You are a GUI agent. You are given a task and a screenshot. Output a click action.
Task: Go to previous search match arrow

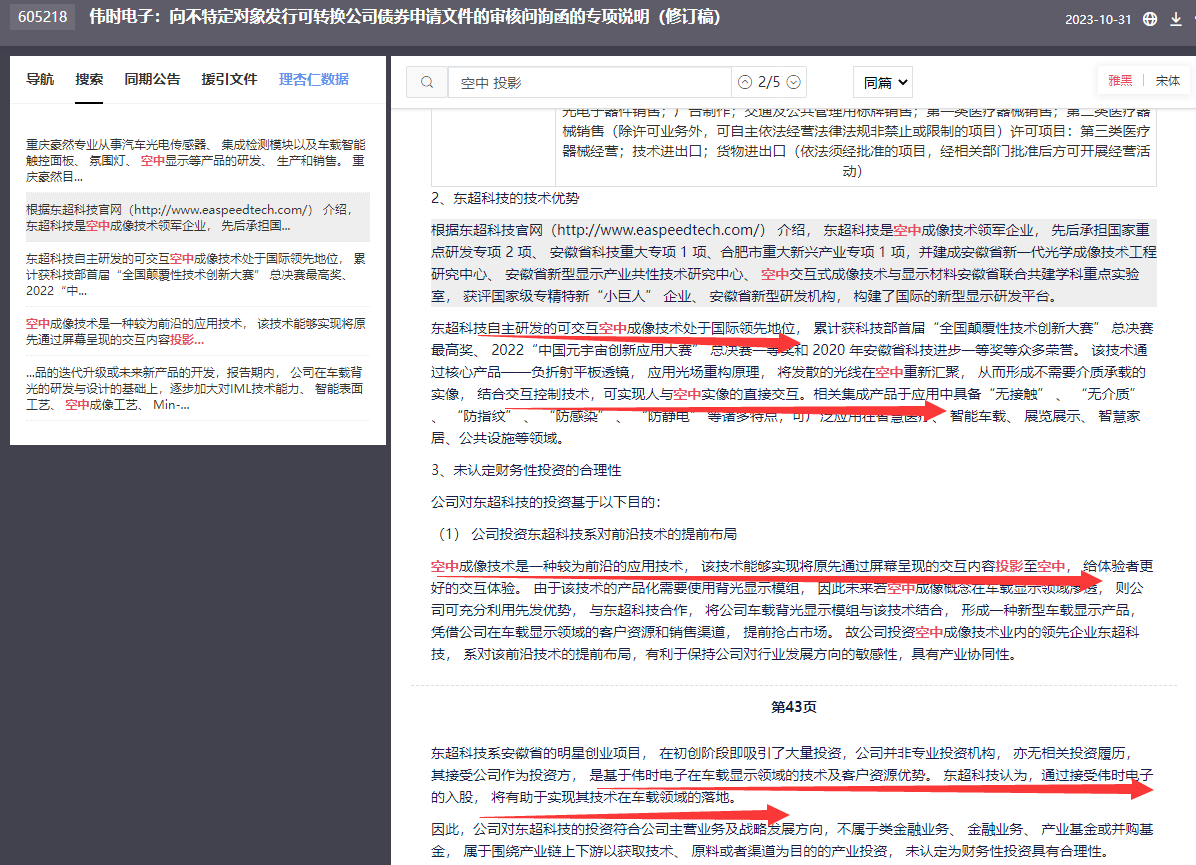pos(744,82)
